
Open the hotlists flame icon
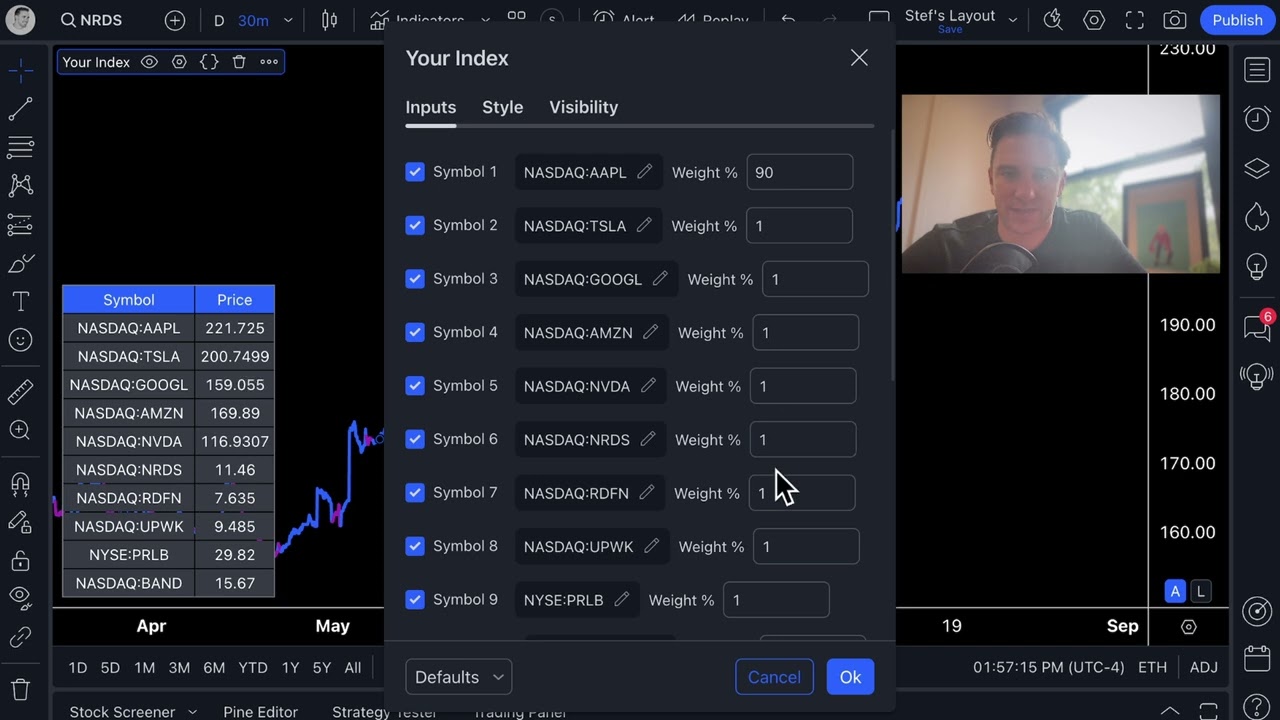pos(1257,216)
